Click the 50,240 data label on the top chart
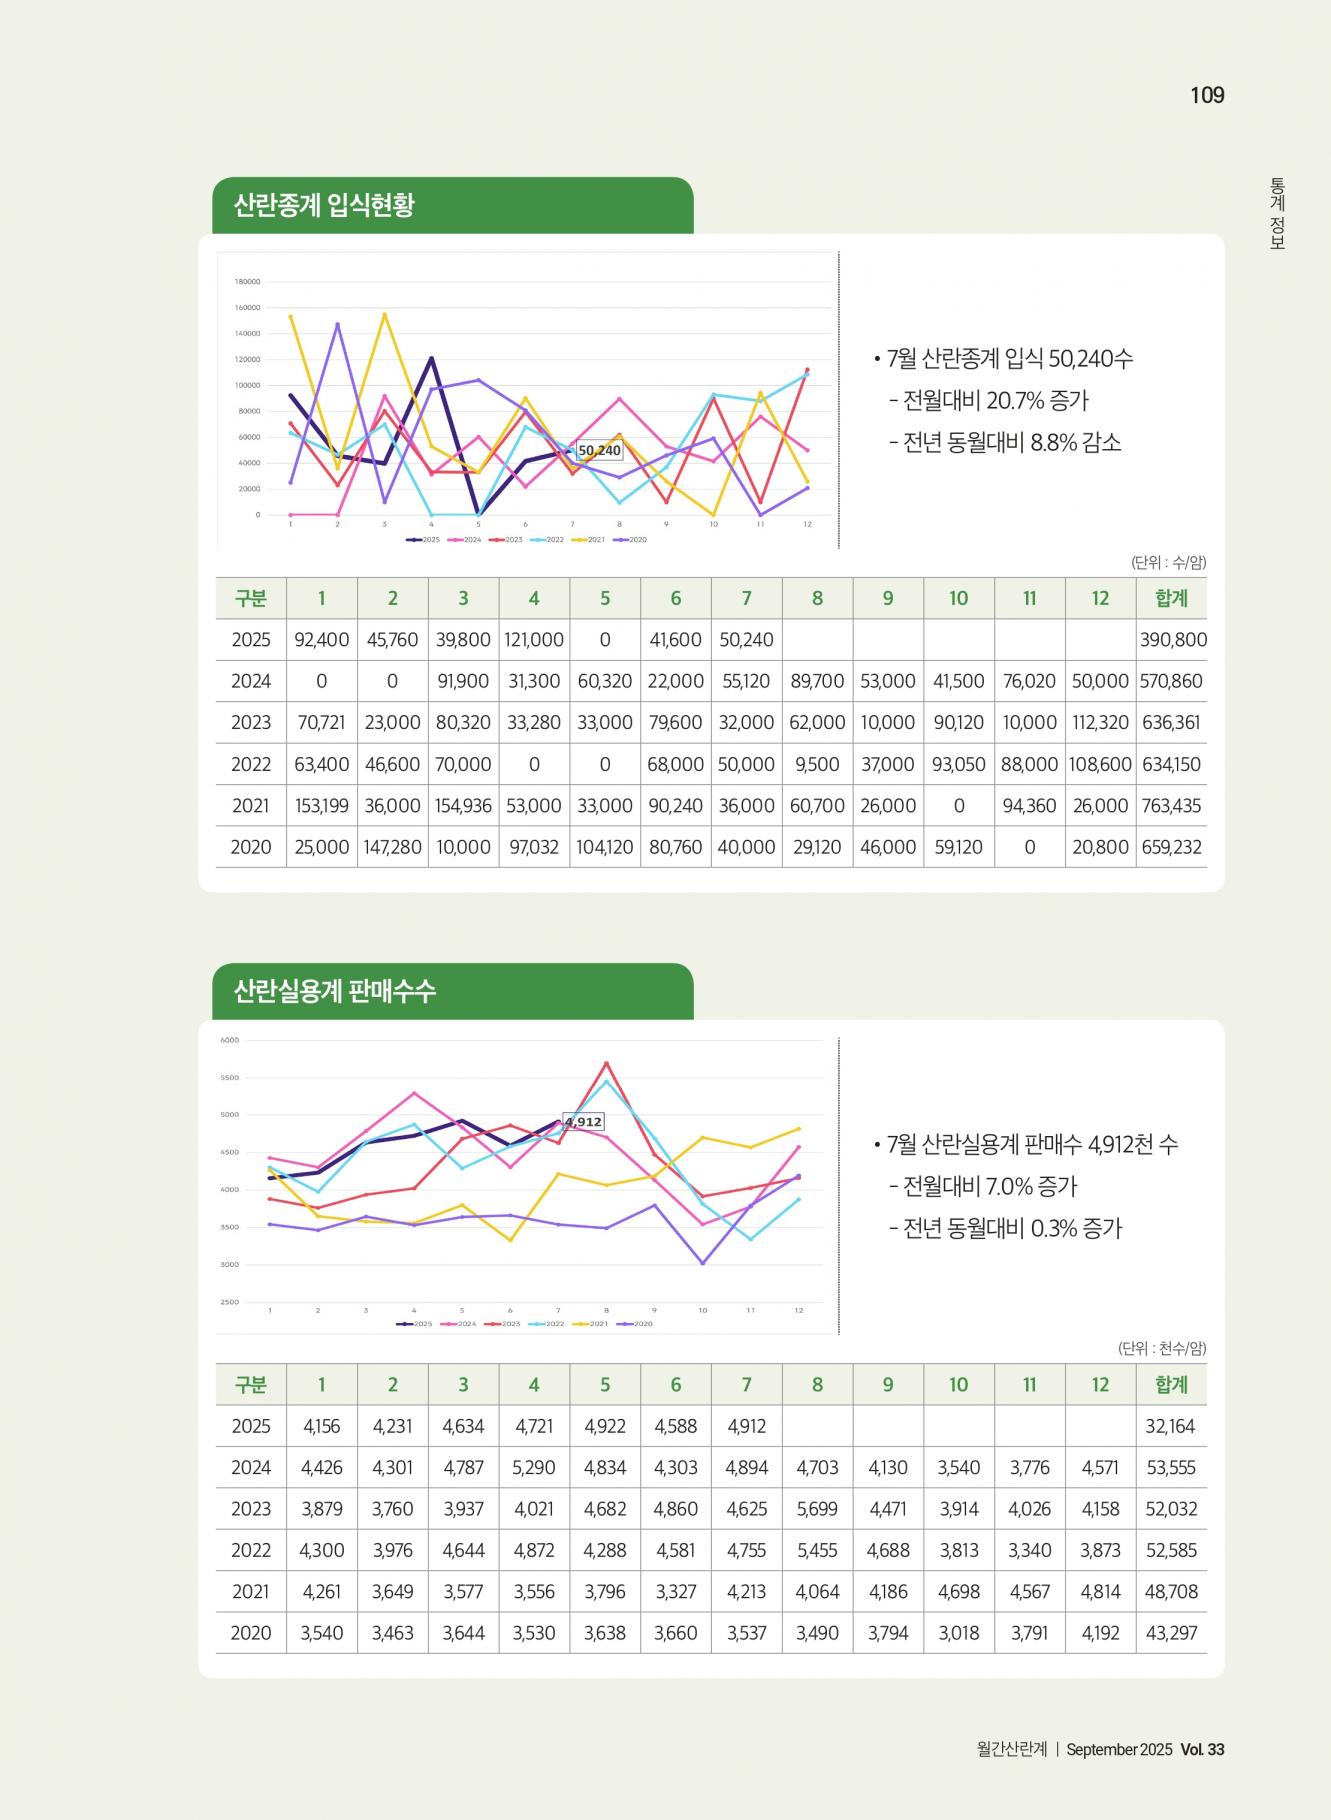1331x1820 pixels. pos(599,451)
